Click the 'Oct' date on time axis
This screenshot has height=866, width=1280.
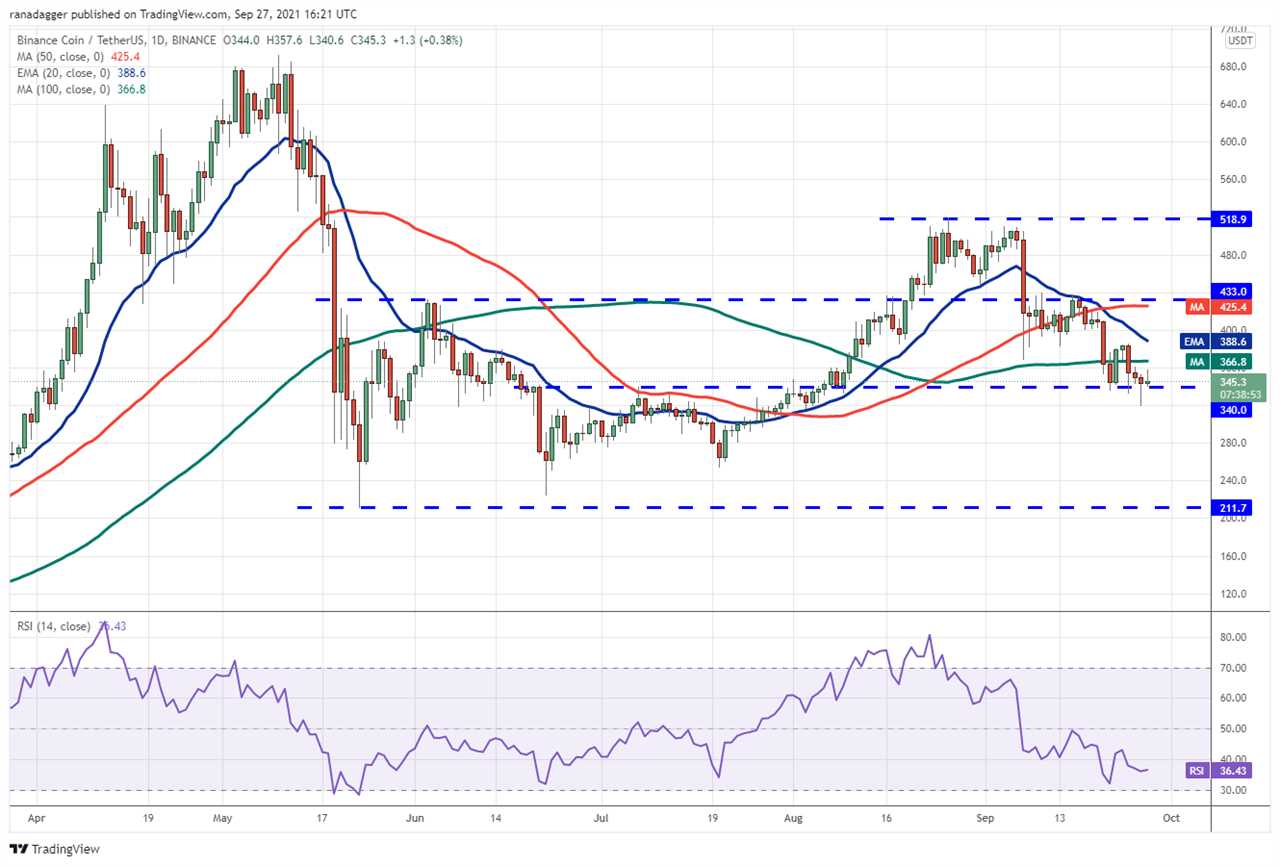[1171, 817]
